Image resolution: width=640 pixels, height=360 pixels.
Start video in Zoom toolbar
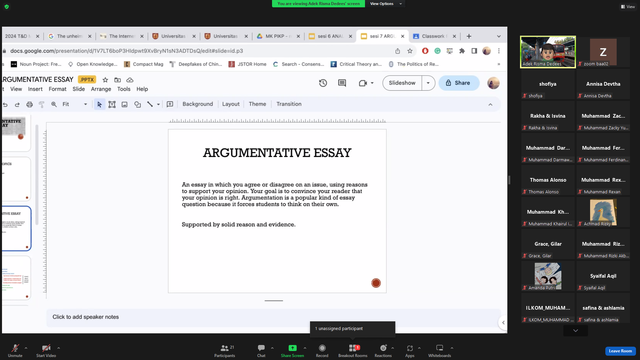(46, 350)
